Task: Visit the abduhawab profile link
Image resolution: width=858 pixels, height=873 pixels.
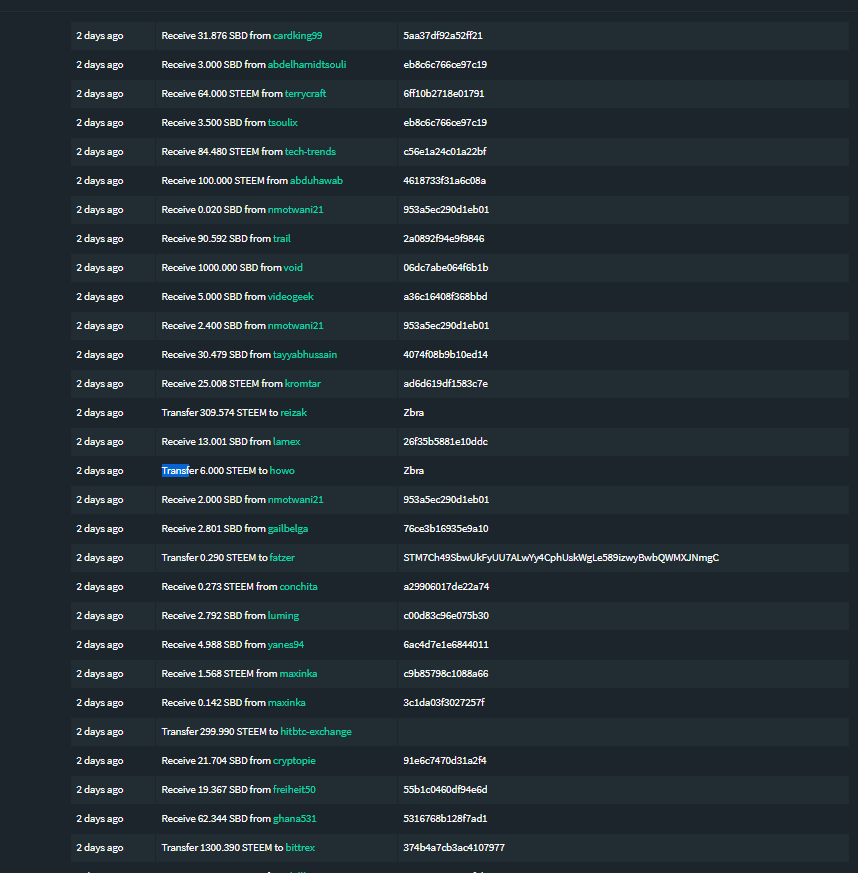Action: (x=317, y=180)
